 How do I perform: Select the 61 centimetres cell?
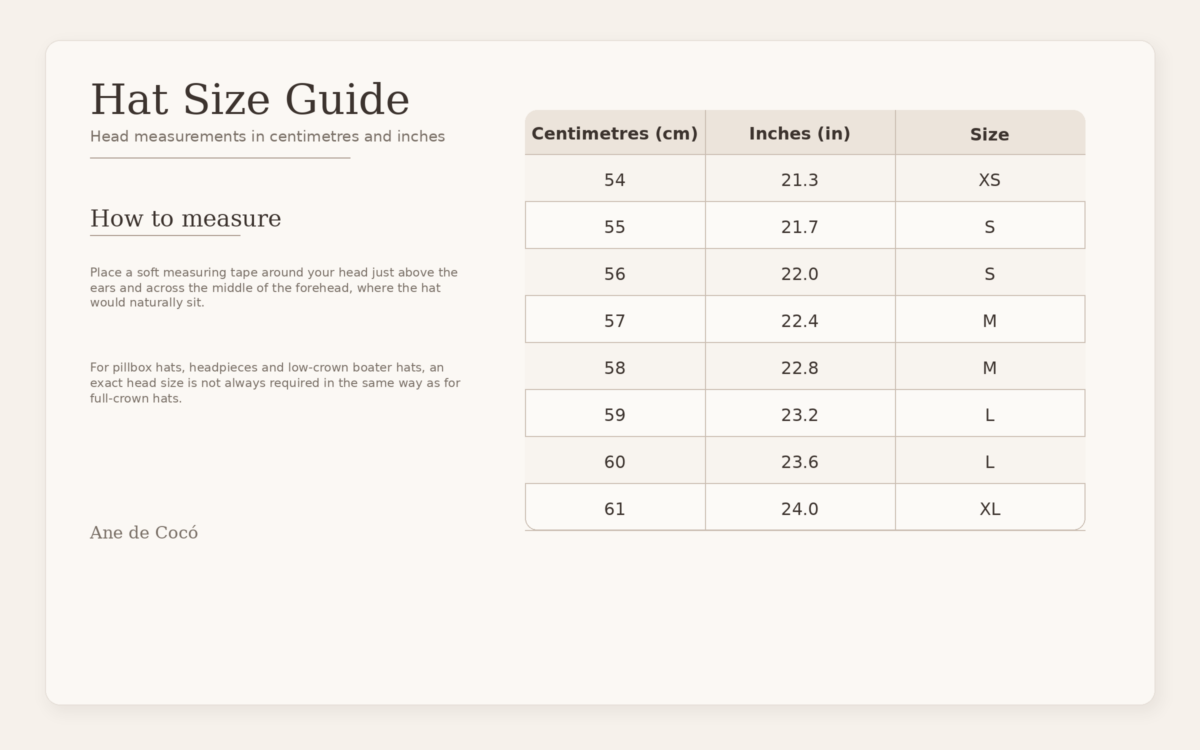click(x=614, y=508)
